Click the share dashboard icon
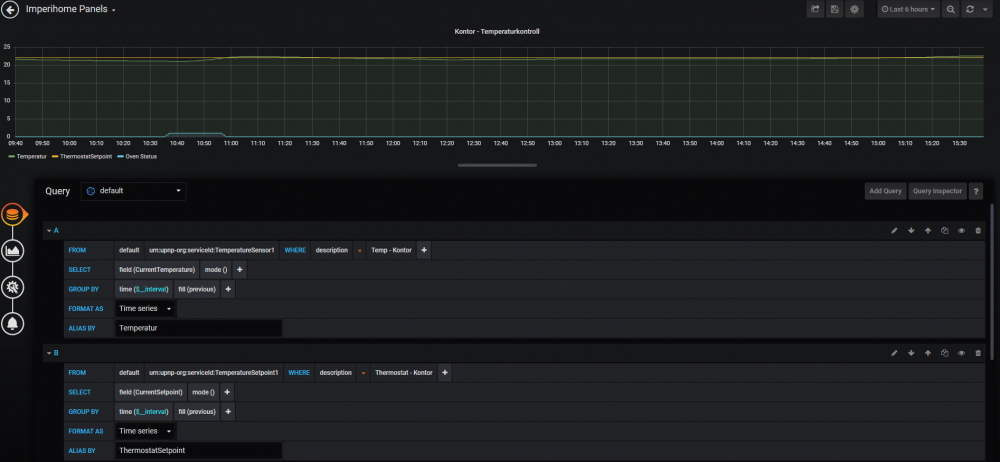1000x462 pixels. pos(815,9)
